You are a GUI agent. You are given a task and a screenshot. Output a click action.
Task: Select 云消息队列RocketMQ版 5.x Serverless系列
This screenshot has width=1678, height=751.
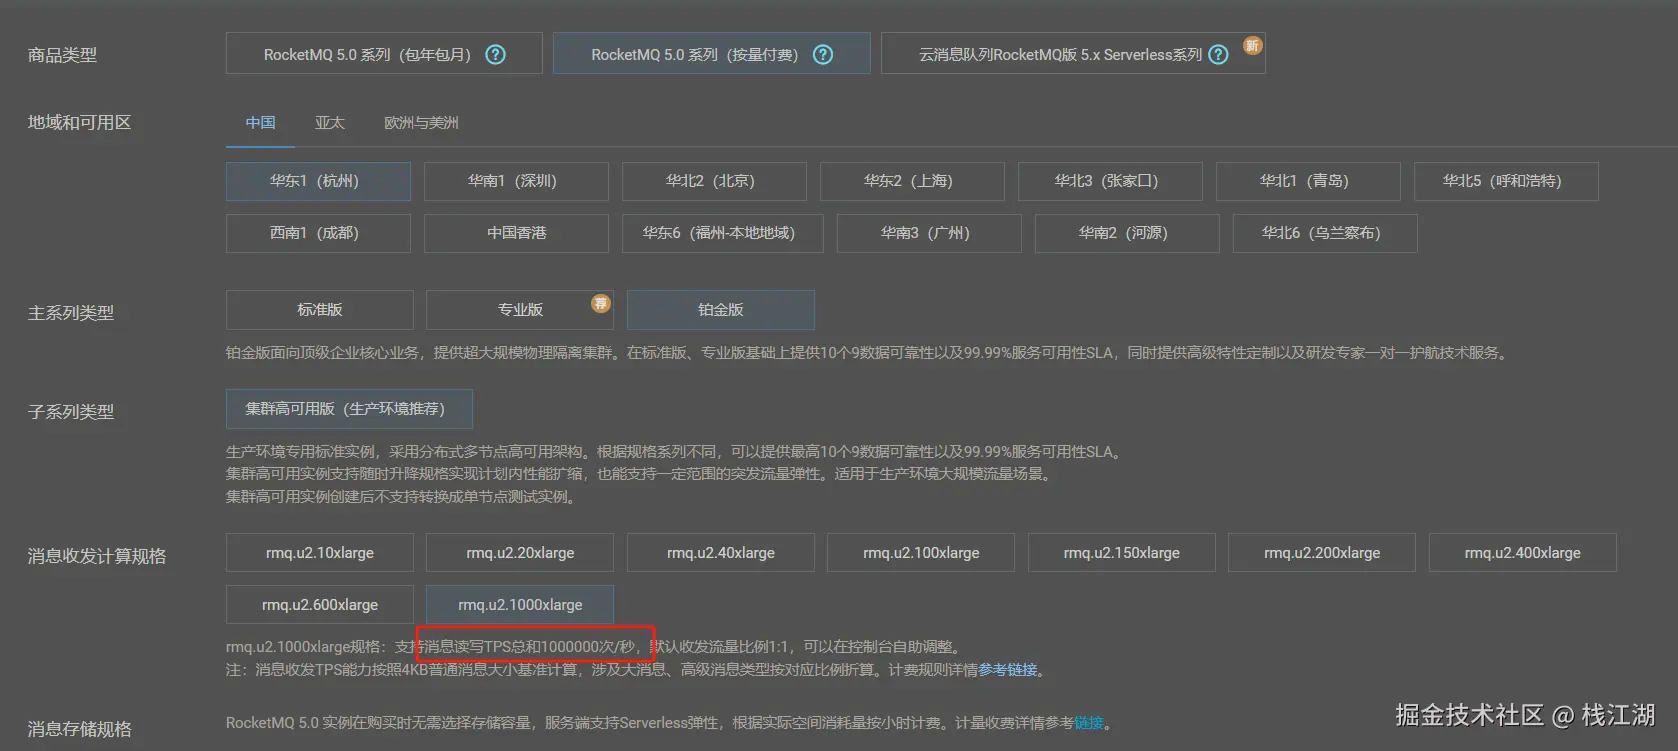tap(1073, 54)
